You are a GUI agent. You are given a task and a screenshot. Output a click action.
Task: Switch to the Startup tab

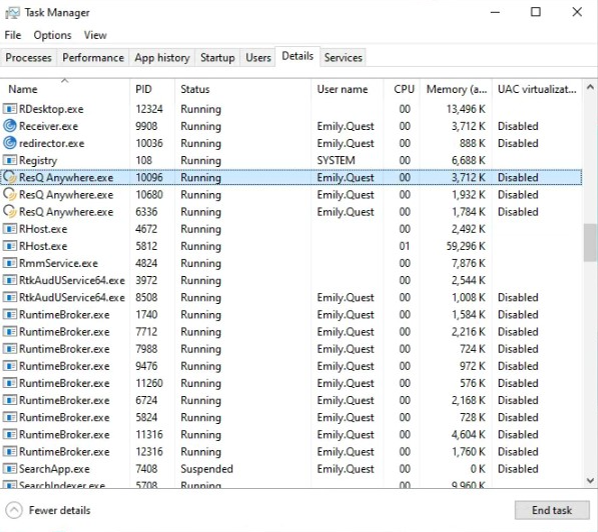217,58
